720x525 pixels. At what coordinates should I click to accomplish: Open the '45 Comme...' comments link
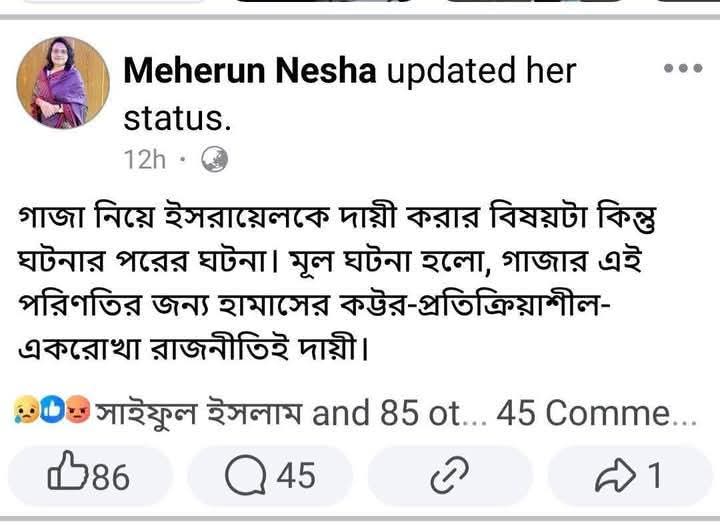click(x=596, y=411)
